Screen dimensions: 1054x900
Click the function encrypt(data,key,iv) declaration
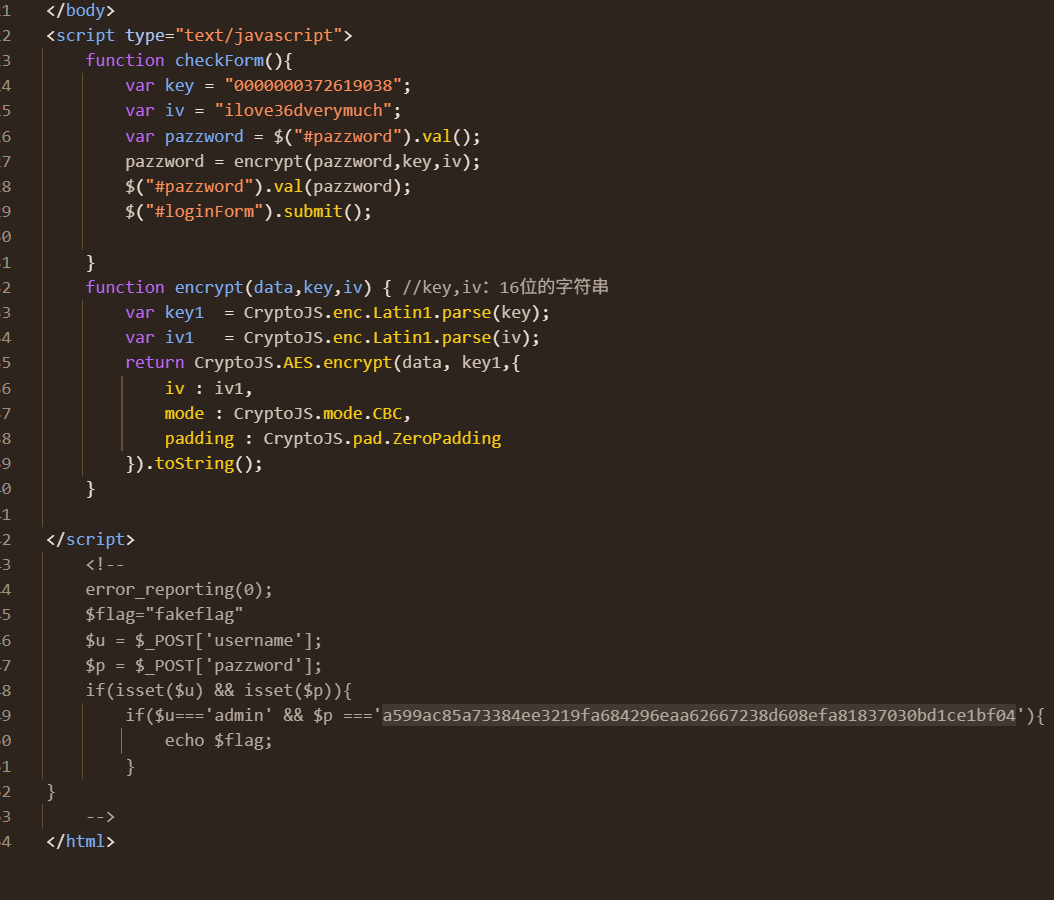click(x=239, y=288)
